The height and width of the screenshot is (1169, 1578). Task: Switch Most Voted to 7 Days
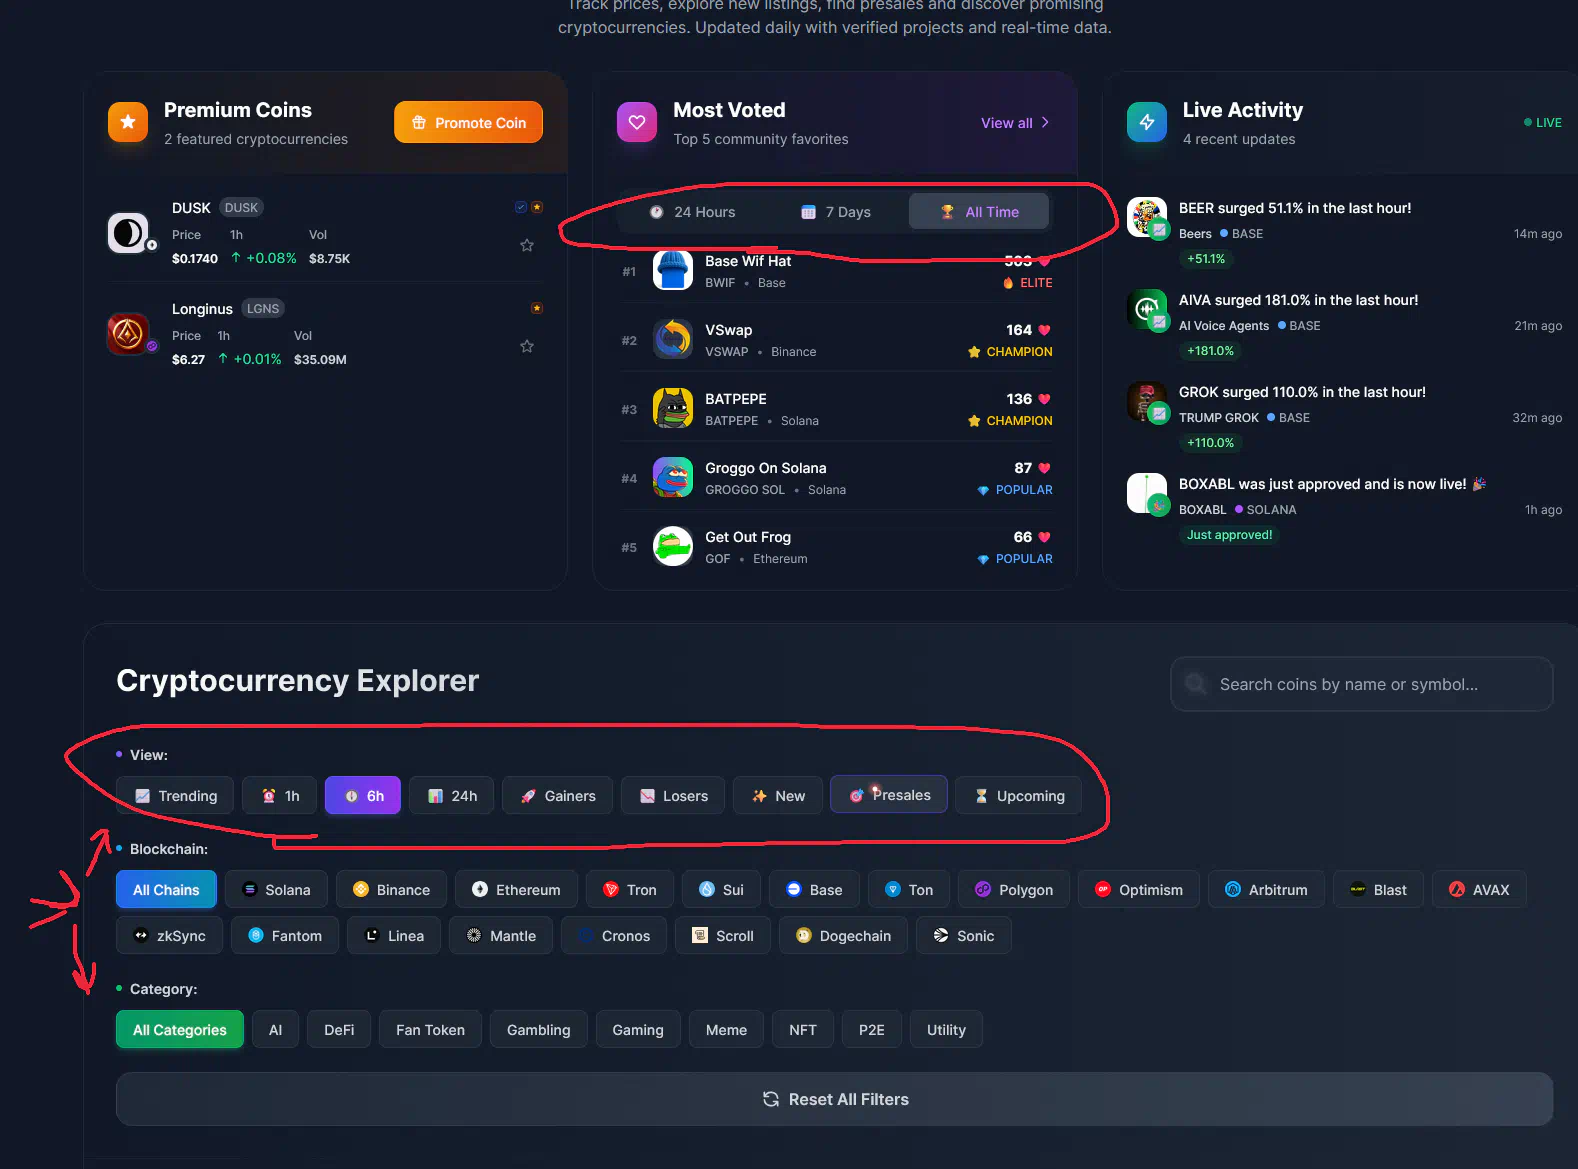[x=836, y=212]
